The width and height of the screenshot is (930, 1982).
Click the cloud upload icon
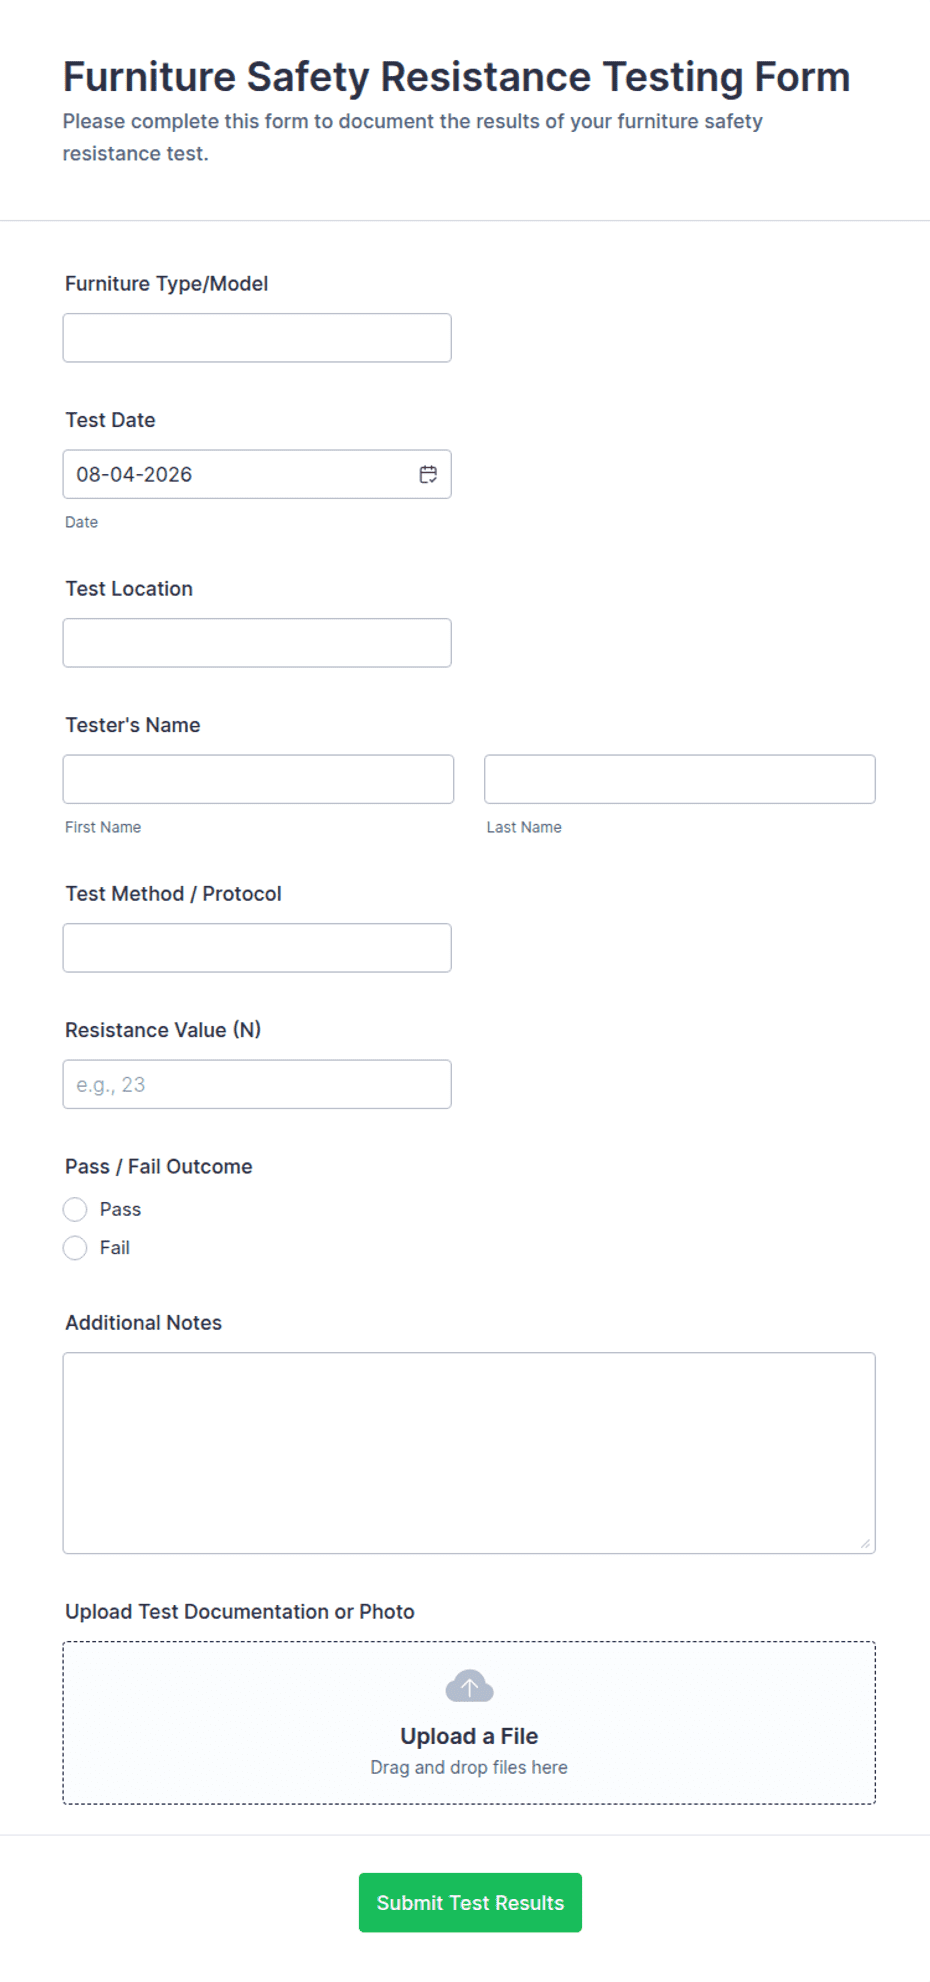[469, 1686]
